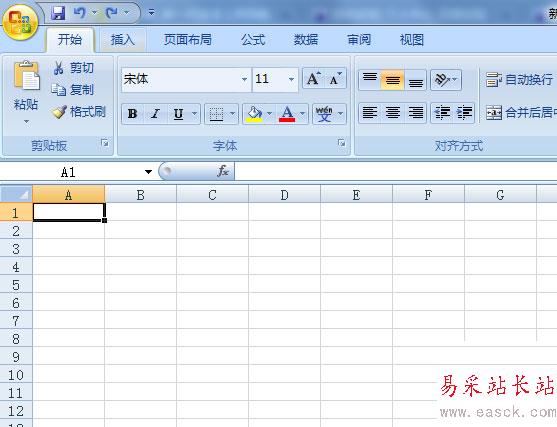The image size is (557, 427).
Task: Customize the quick access toolbar dropdown
Action: pyautogui.click(x=152, y=13)
